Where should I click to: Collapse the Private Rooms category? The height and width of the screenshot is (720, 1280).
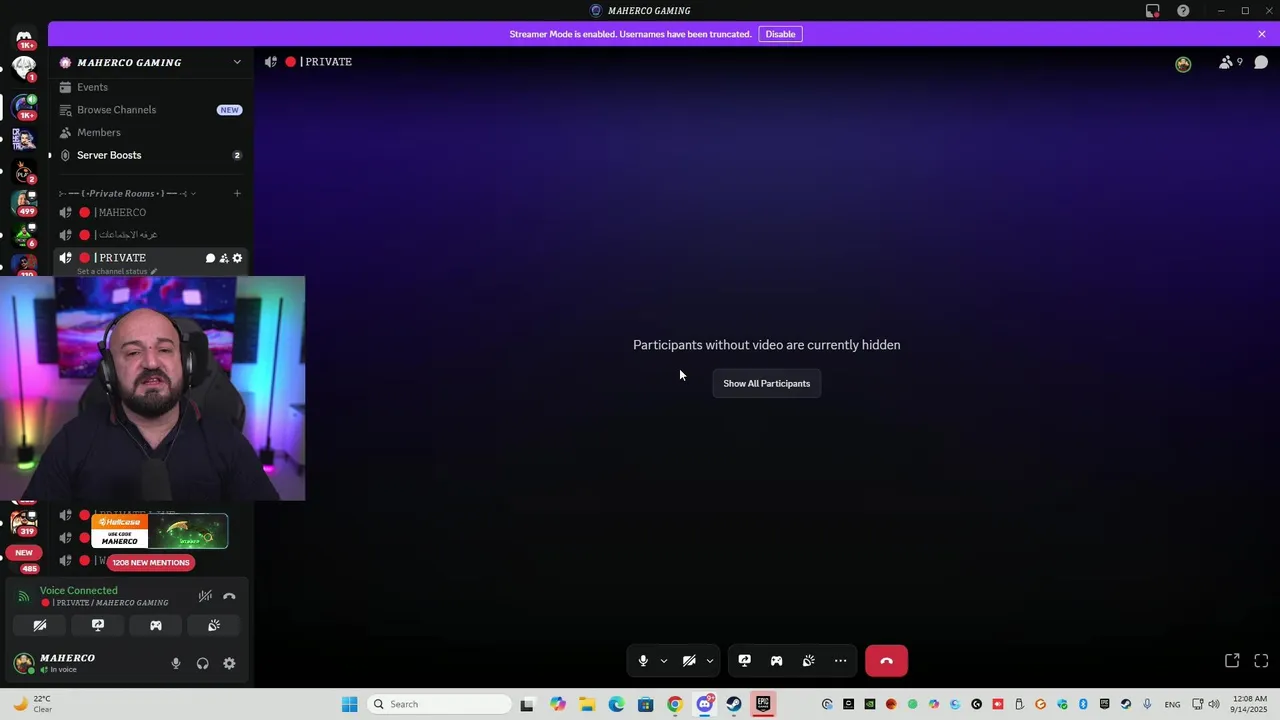(127, 193)
